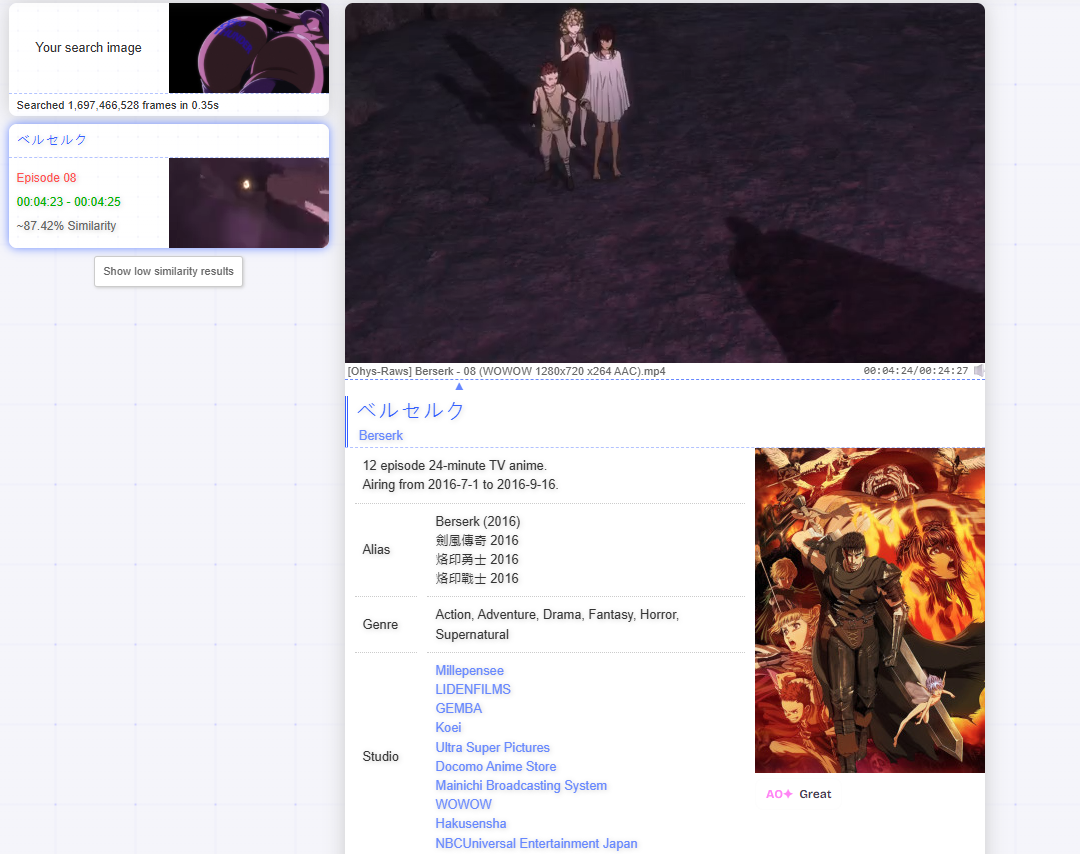The width and height of the screenshot is (1080, 854).
Task: Click your search image thumbnail
Action: click(249, 48)
